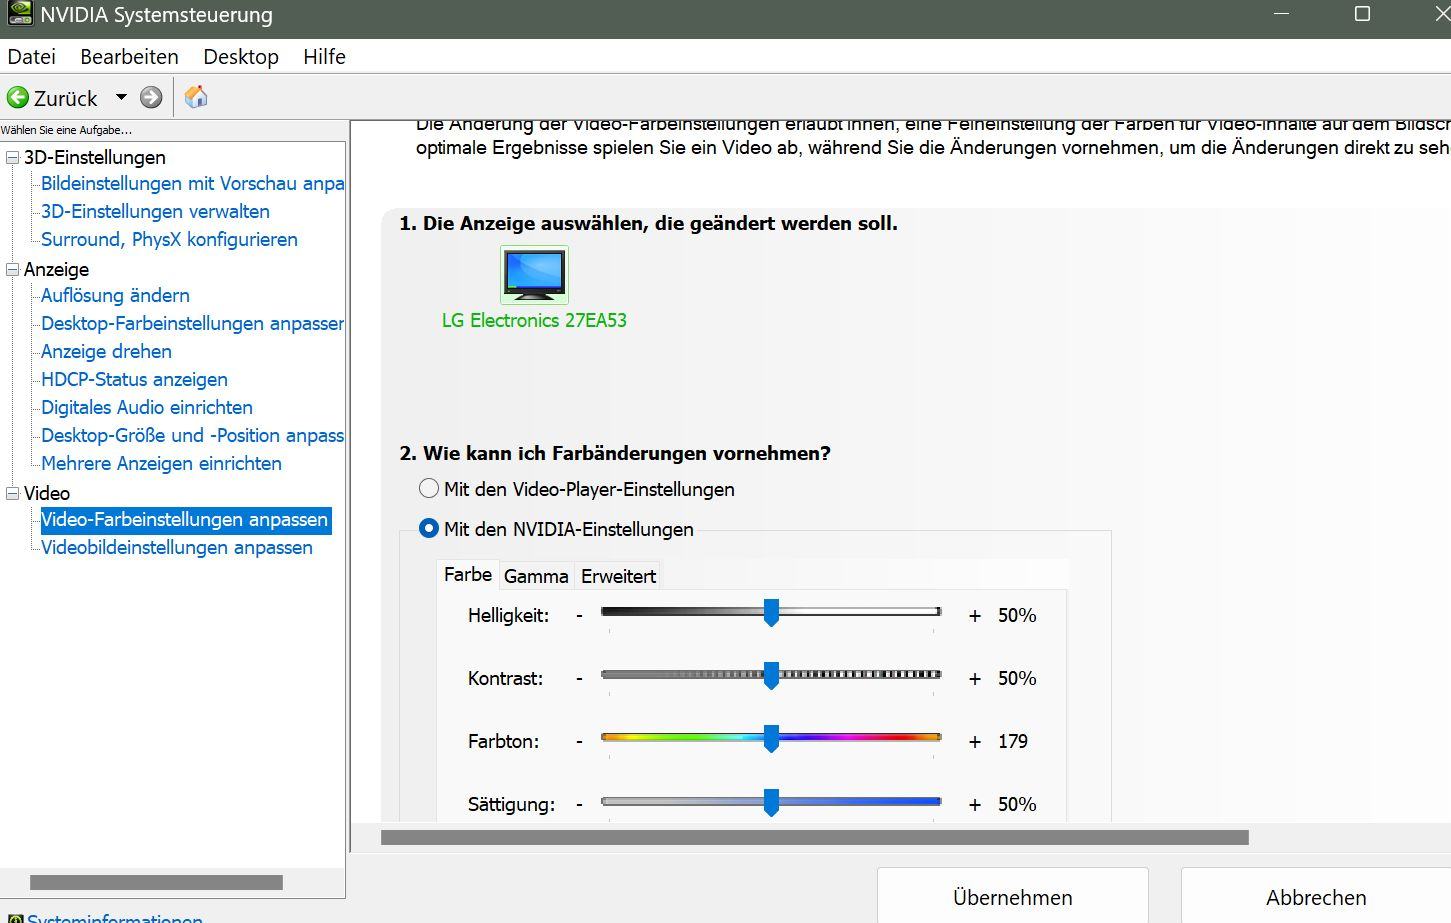Decrease Farbton with the minus sign
The height and width of the screenshot is (923, 1451).
point(579,742)
